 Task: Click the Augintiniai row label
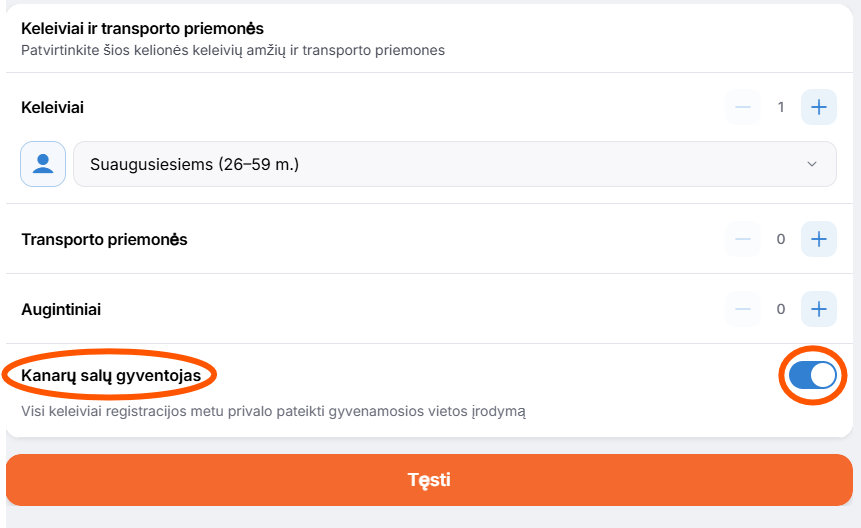(61, 310)
